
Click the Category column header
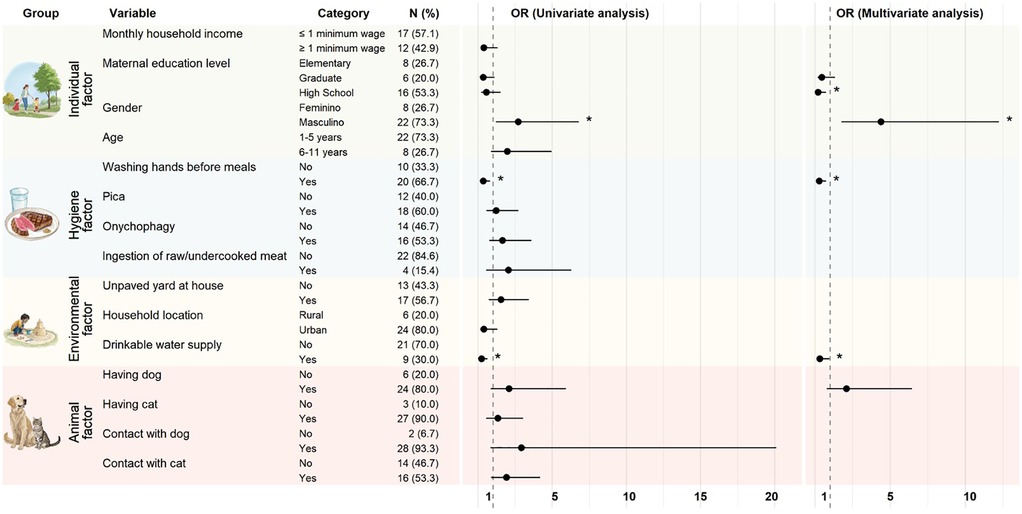343,15
